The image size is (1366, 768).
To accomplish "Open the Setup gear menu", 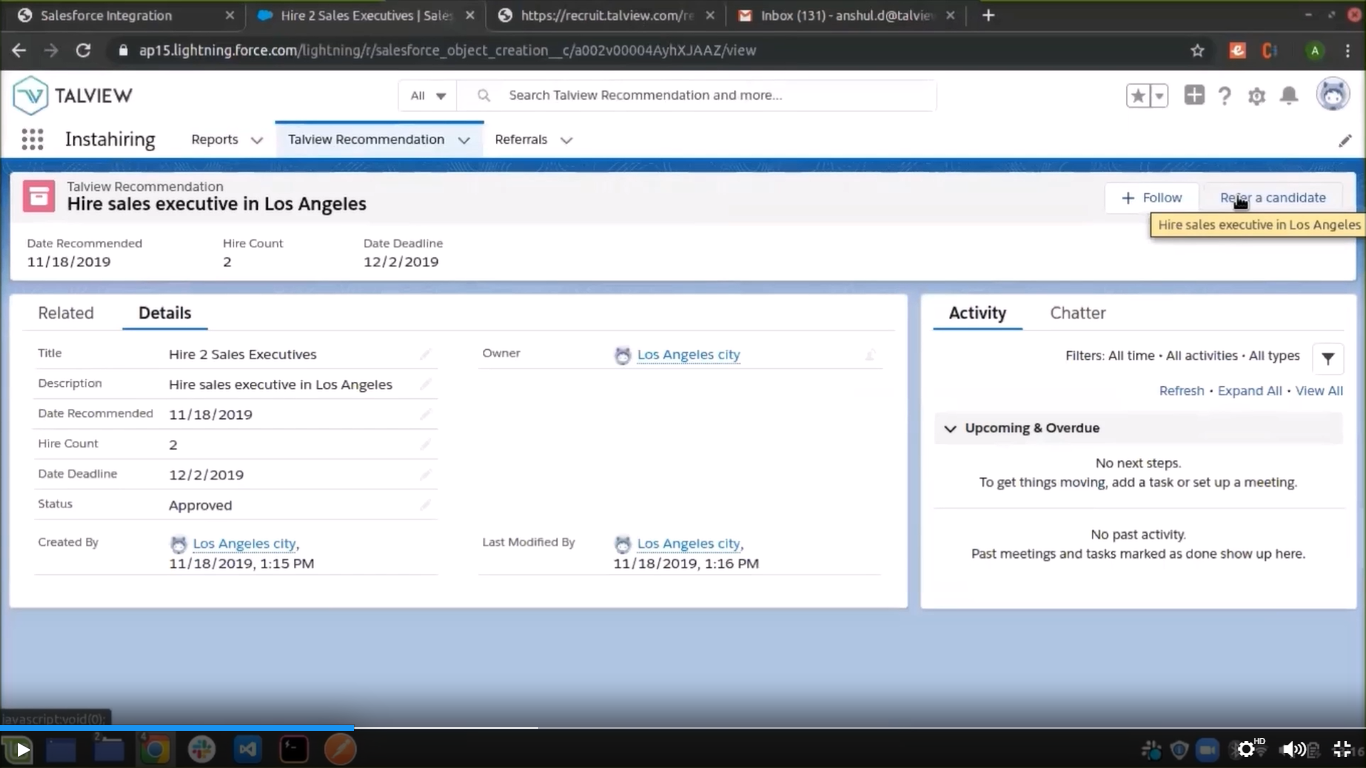I will tap(1257, 96).
